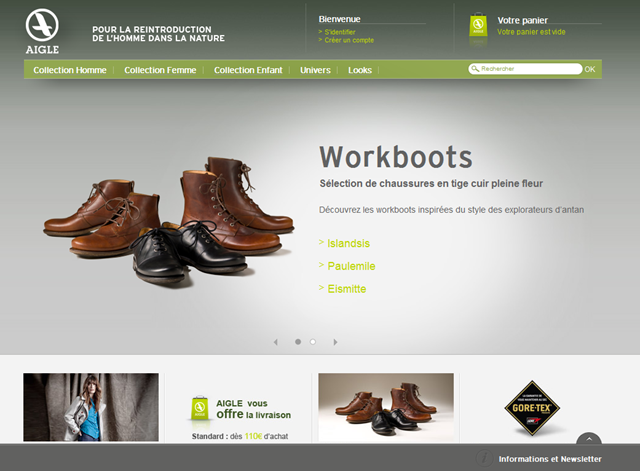Select the first carousel dot indicator
Image resolution: width=640 pixels, height=471 pixels.
[x=298, y=342]
